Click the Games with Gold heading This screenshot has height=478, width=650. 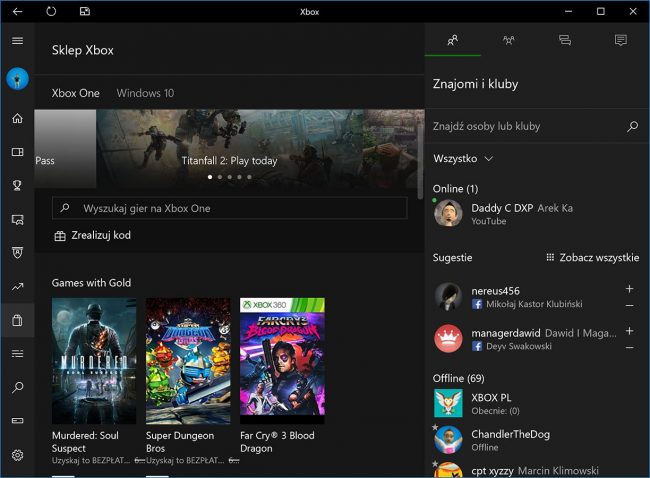pyautogui.click(x=91, y=283)
